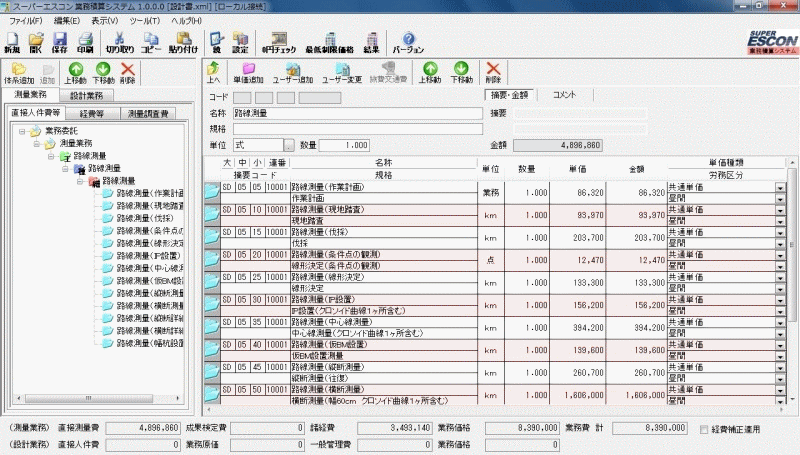This screenshot has width=800, height=455.
Task: Enable the 経費補正適用 checkbox
Action: pos(704,428)
